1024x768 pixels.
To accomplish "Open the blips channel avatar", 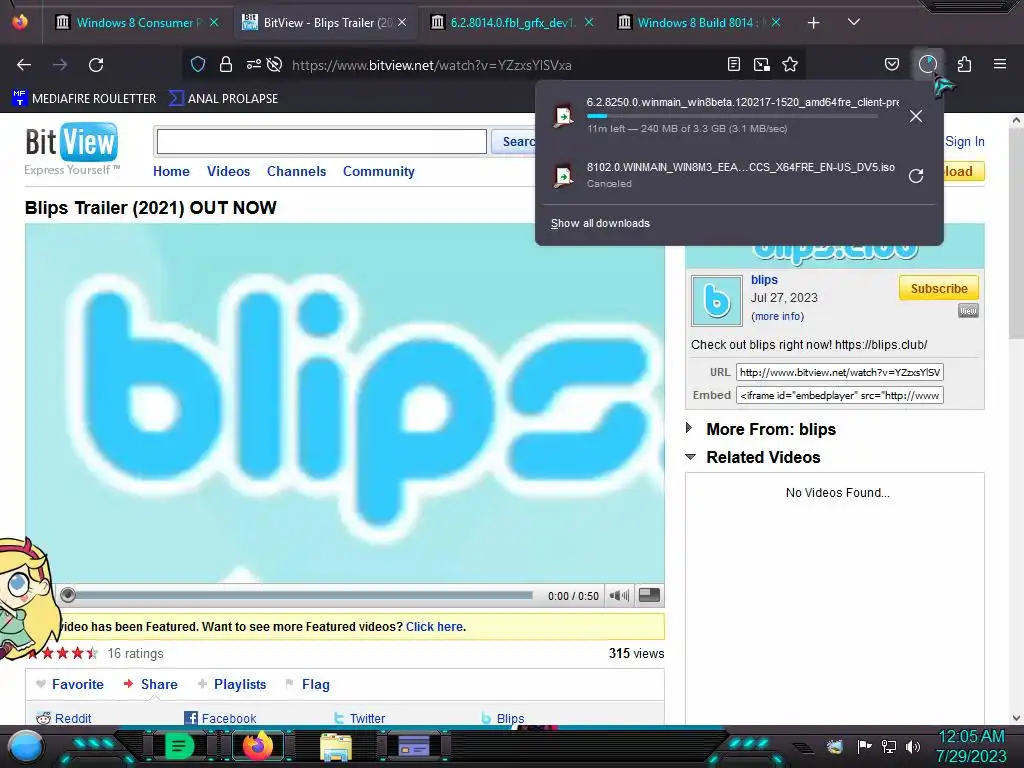I will tap(716, 301).
